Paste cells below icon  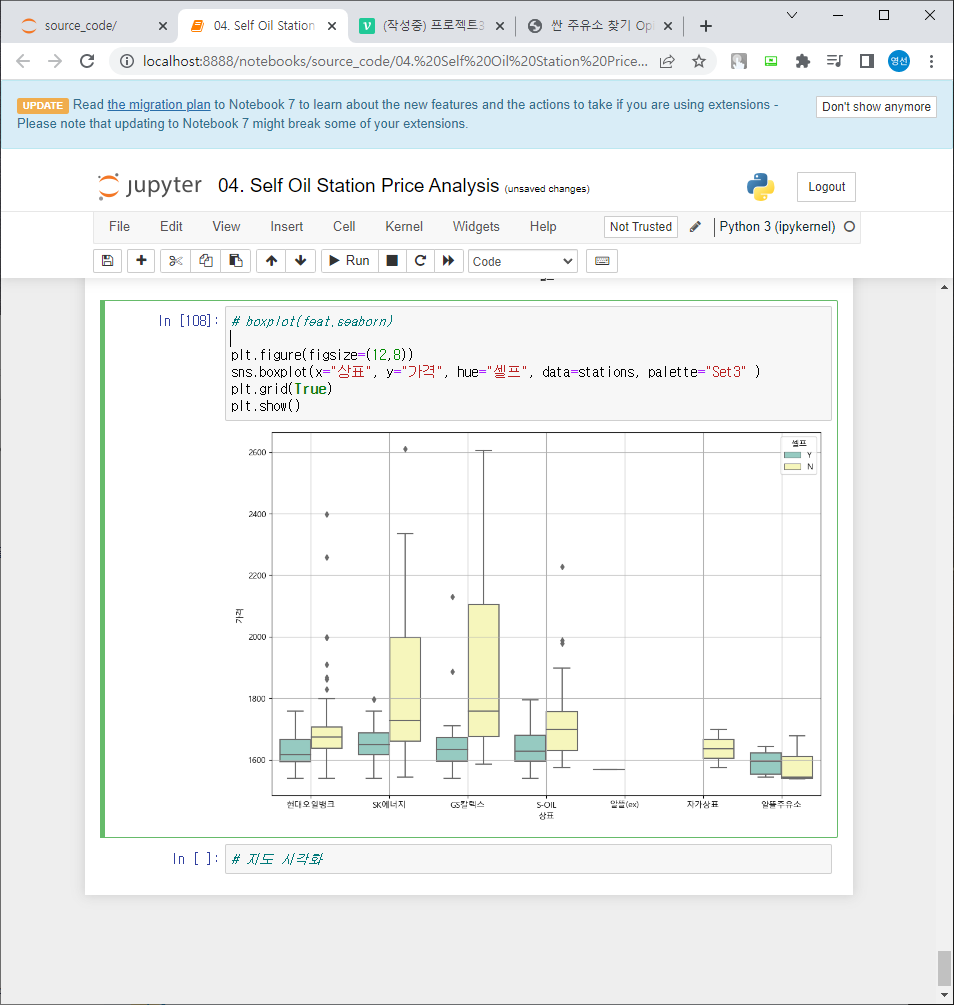pyautogui.click(x=236, y=261)
